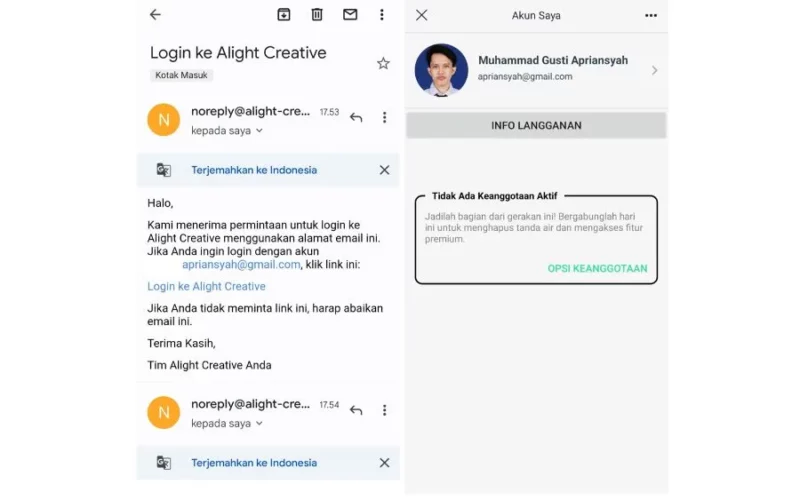This screenshot has width=800, height=500.
Task: Tap the 17.54 timestamp
Action: pyautogui.click(x=329, y=405)
